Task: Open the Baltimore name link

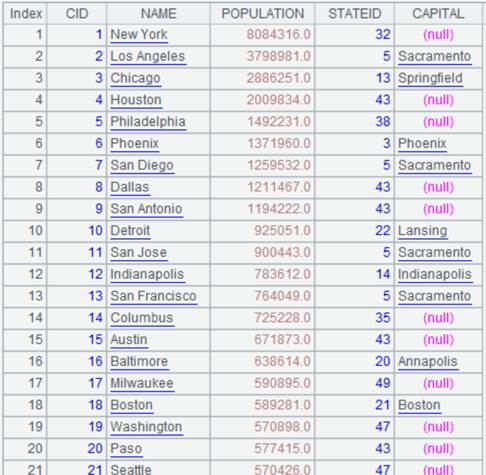Action: point(139,361)
